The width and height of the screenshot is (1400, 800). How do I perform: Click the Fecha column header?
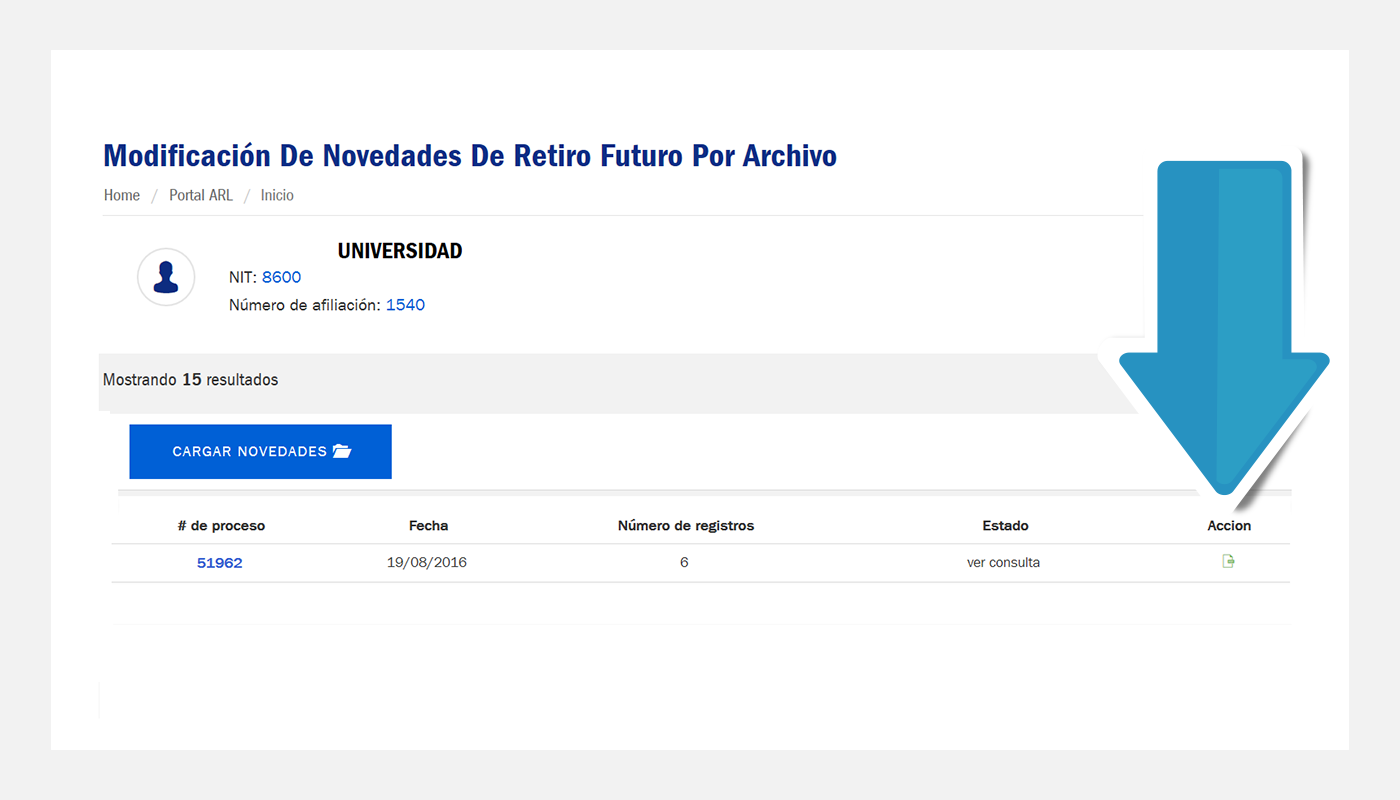tap(428, 526)
